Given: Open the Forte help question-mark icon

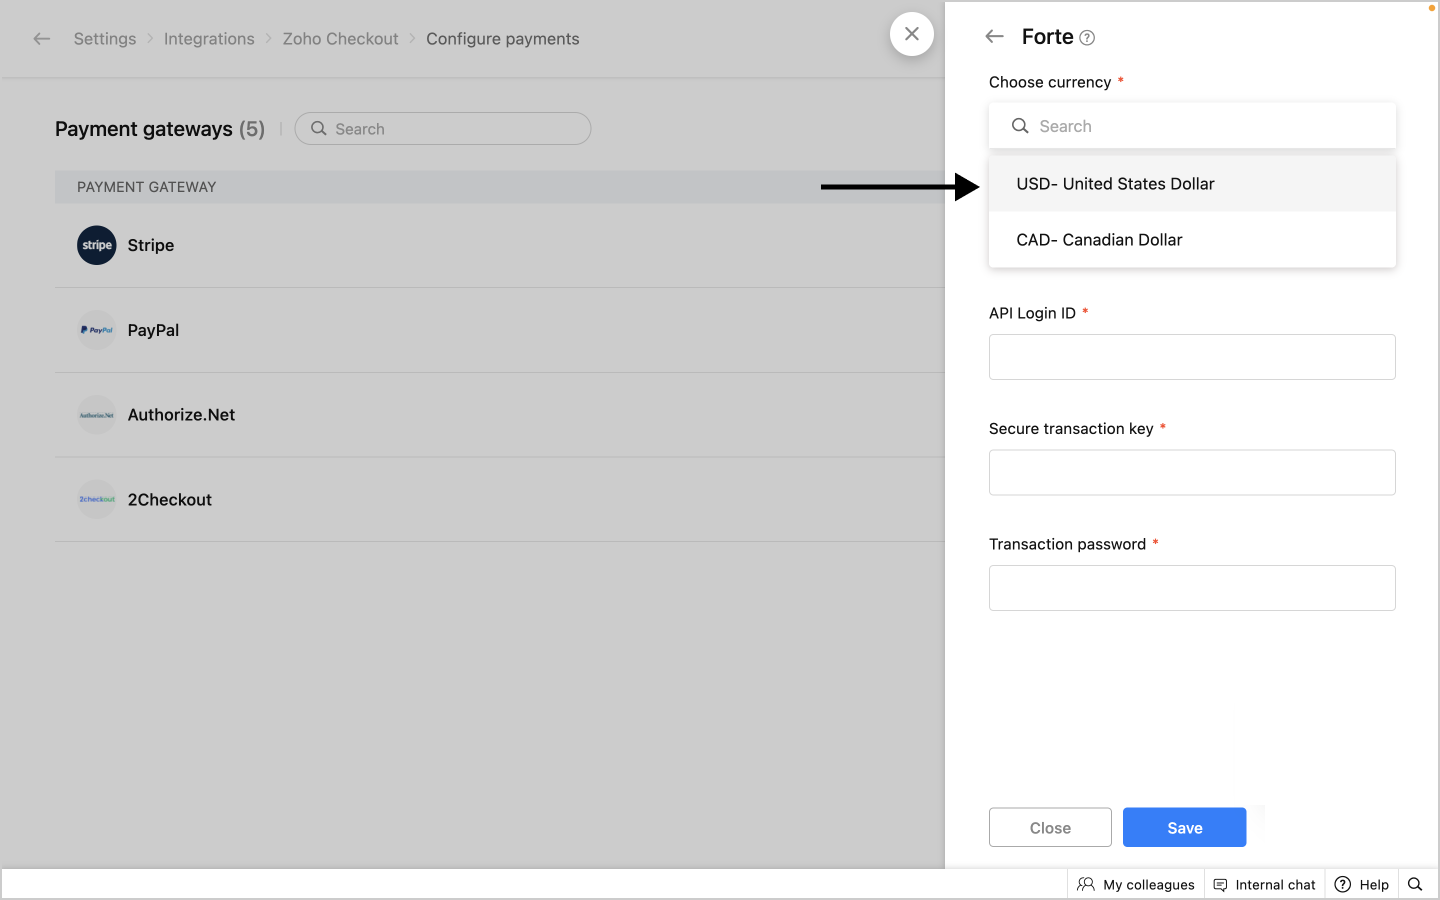Looking at the screenshot, I should [1087, 38].
